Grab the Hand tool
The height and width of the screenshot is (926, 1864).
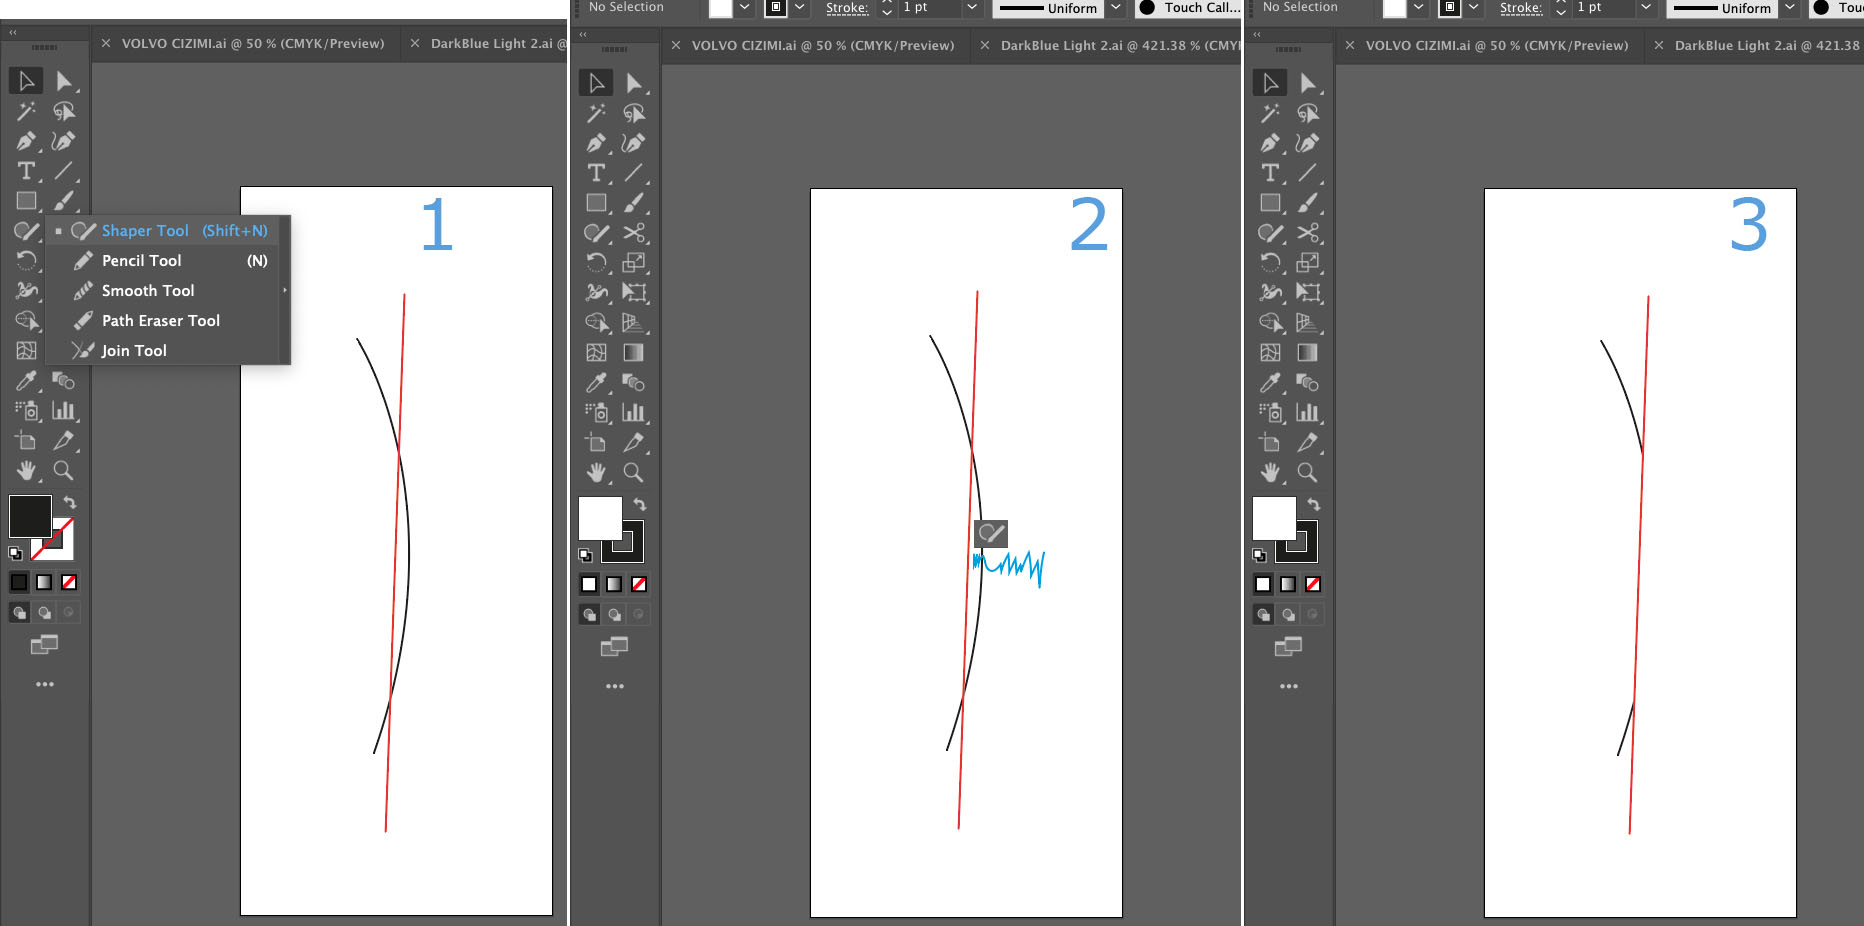click(25, 471)
